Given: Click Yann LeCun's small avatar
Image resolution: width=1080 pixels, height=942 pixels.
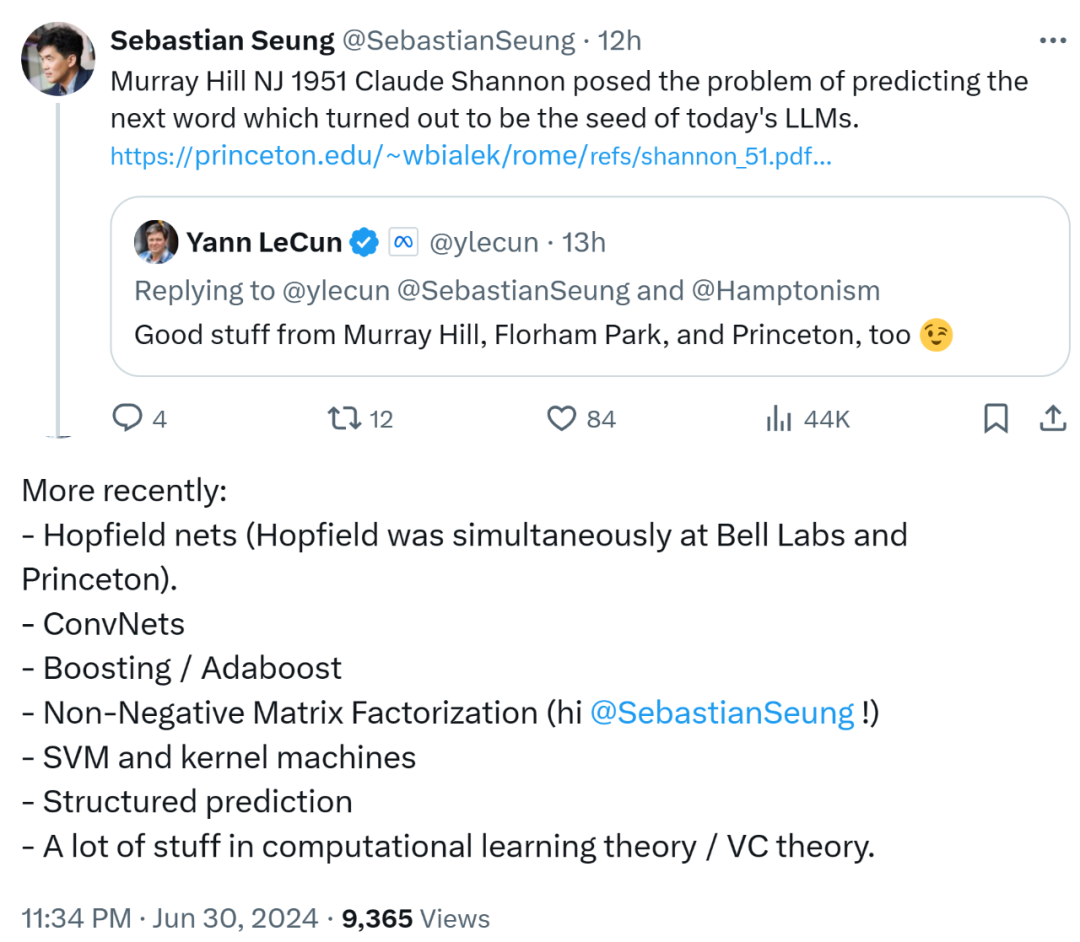Looking at the screenshot, I should (156, 242).
